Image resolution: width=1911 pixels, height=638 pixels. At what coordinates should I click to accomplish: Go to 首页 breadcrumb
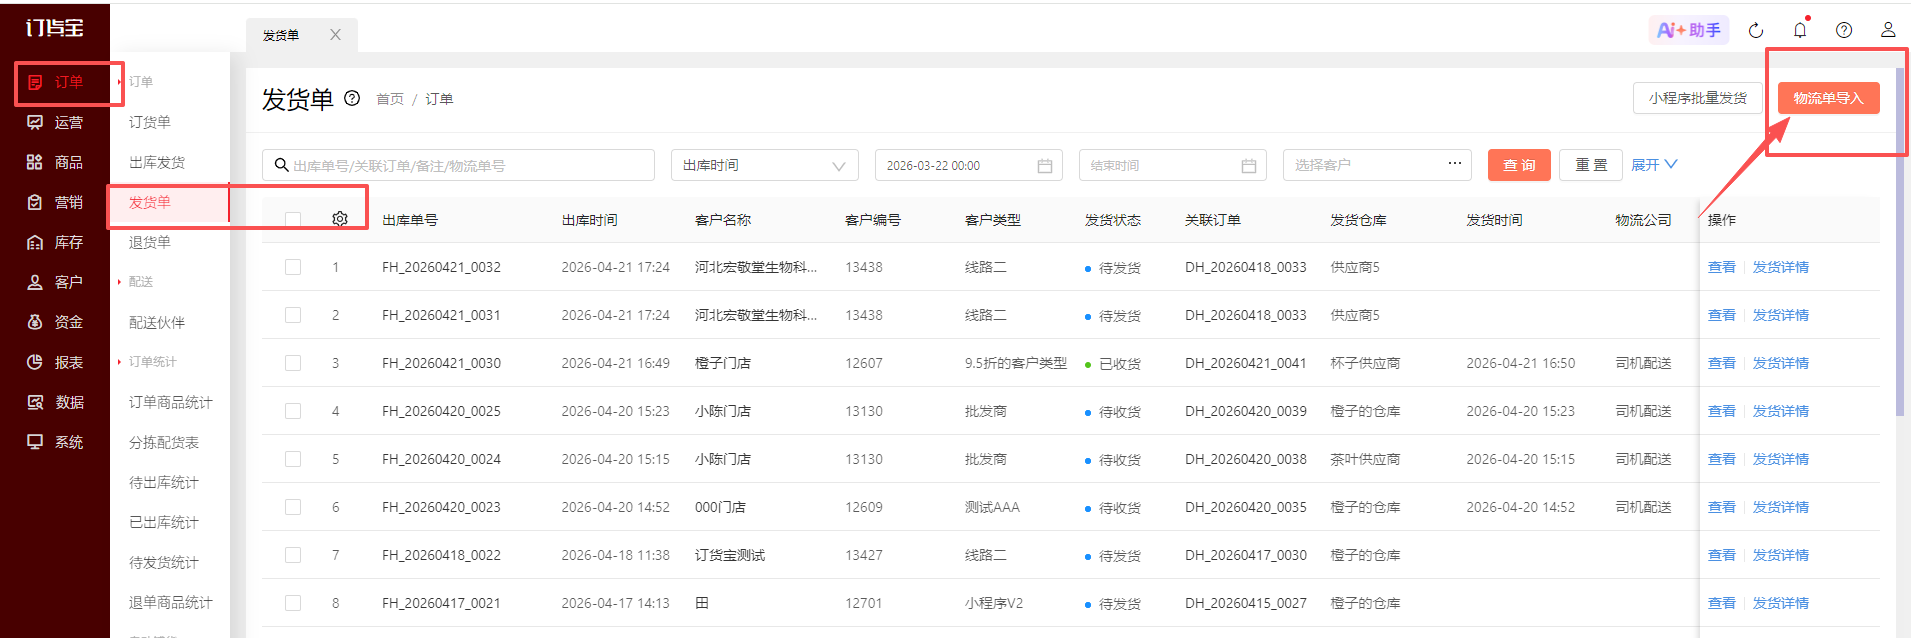click(390, 99)
